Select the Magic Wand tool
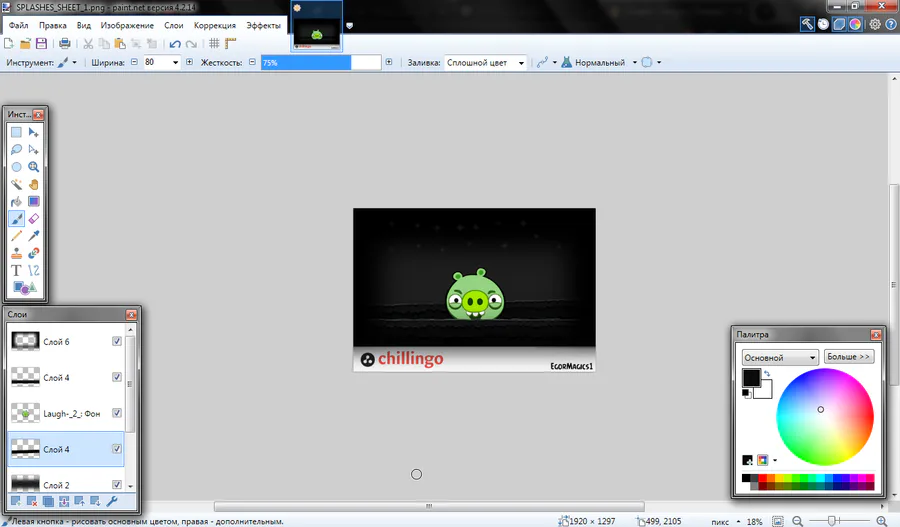This screenshot has width=900, height=527. tap(16, 184)
